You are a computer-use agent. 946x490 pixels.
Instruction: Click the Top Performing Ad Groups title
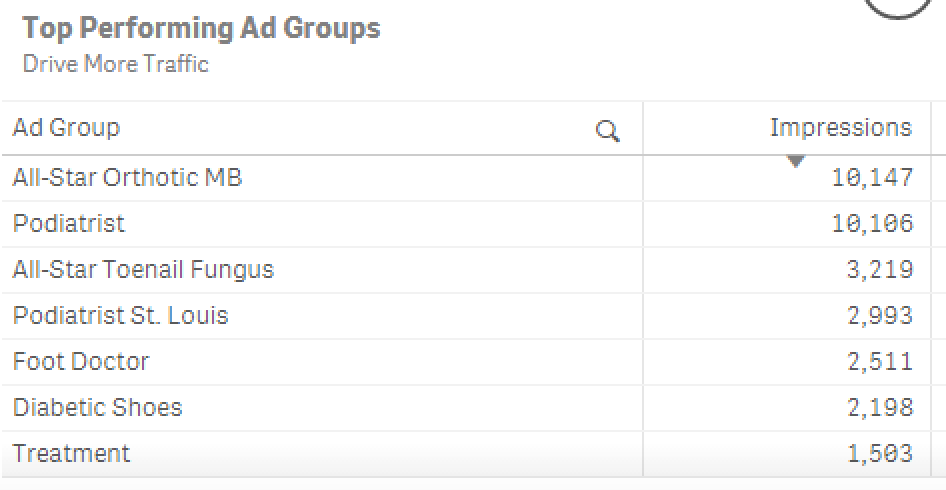(x=201, y=28)
